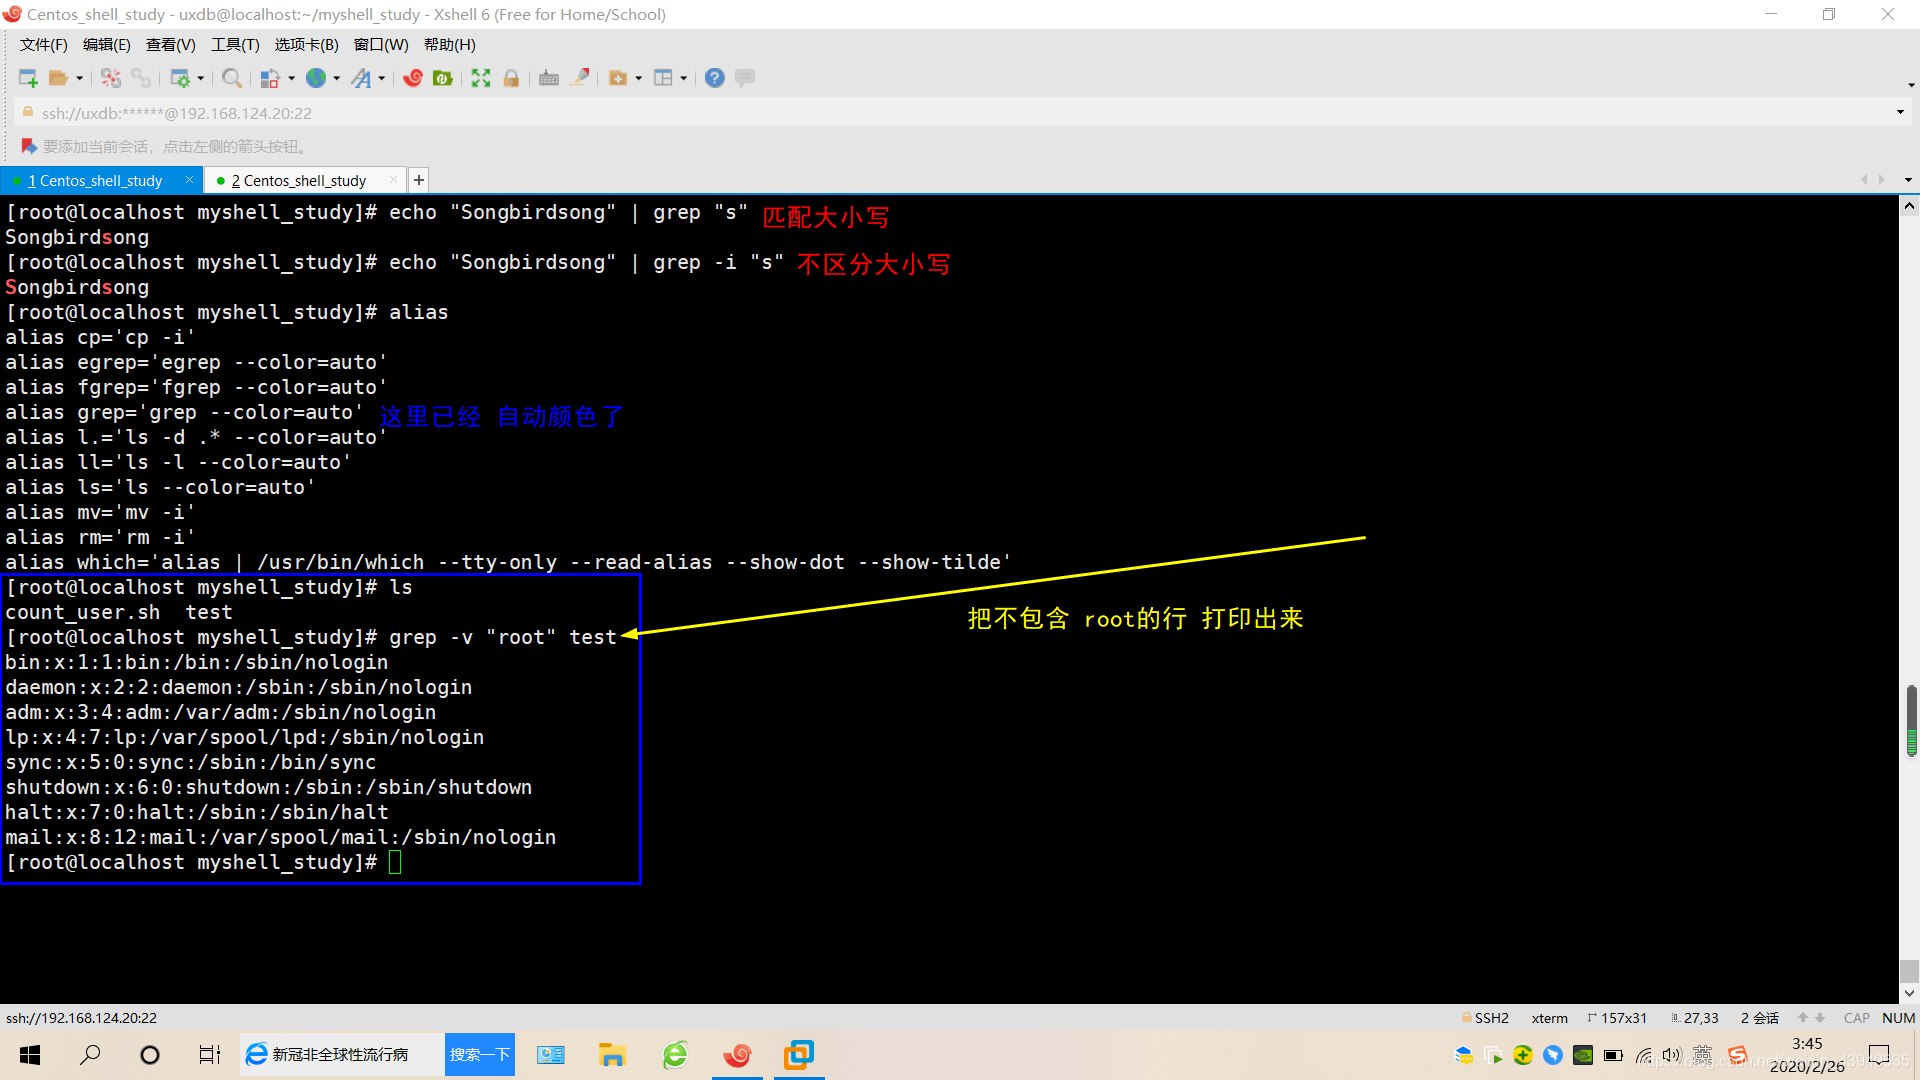Image resolution: width=1920 pixels, height=1080 pixels.
Task: Expand the address bar history dropdown
Action: (1900, 113)
